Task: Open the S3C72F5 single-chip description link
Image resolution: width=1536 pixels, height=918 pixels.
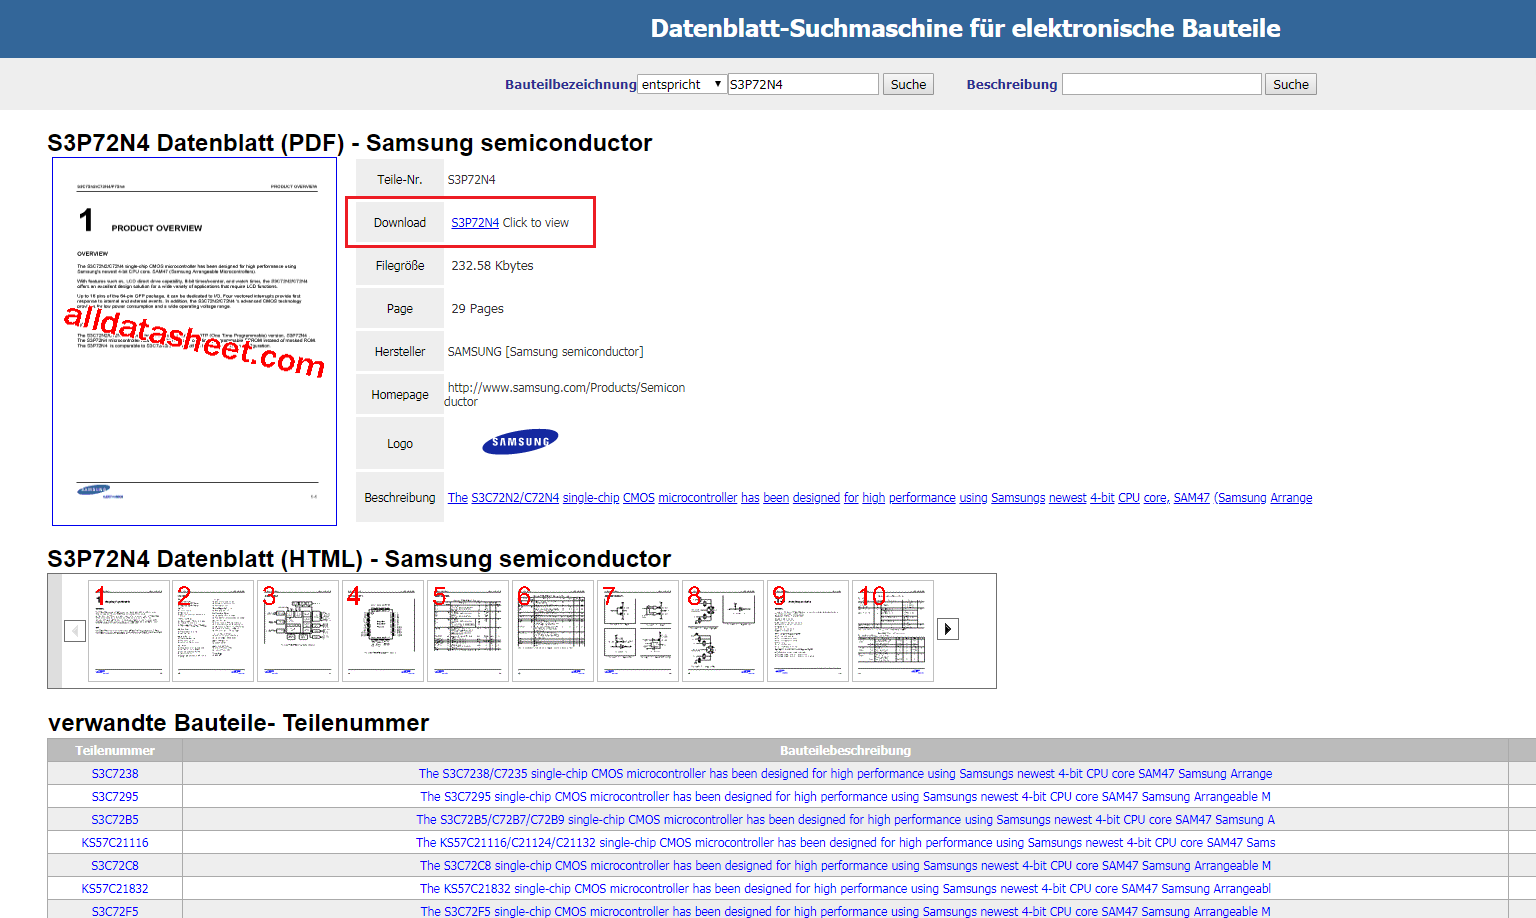Action: [845, 911]
